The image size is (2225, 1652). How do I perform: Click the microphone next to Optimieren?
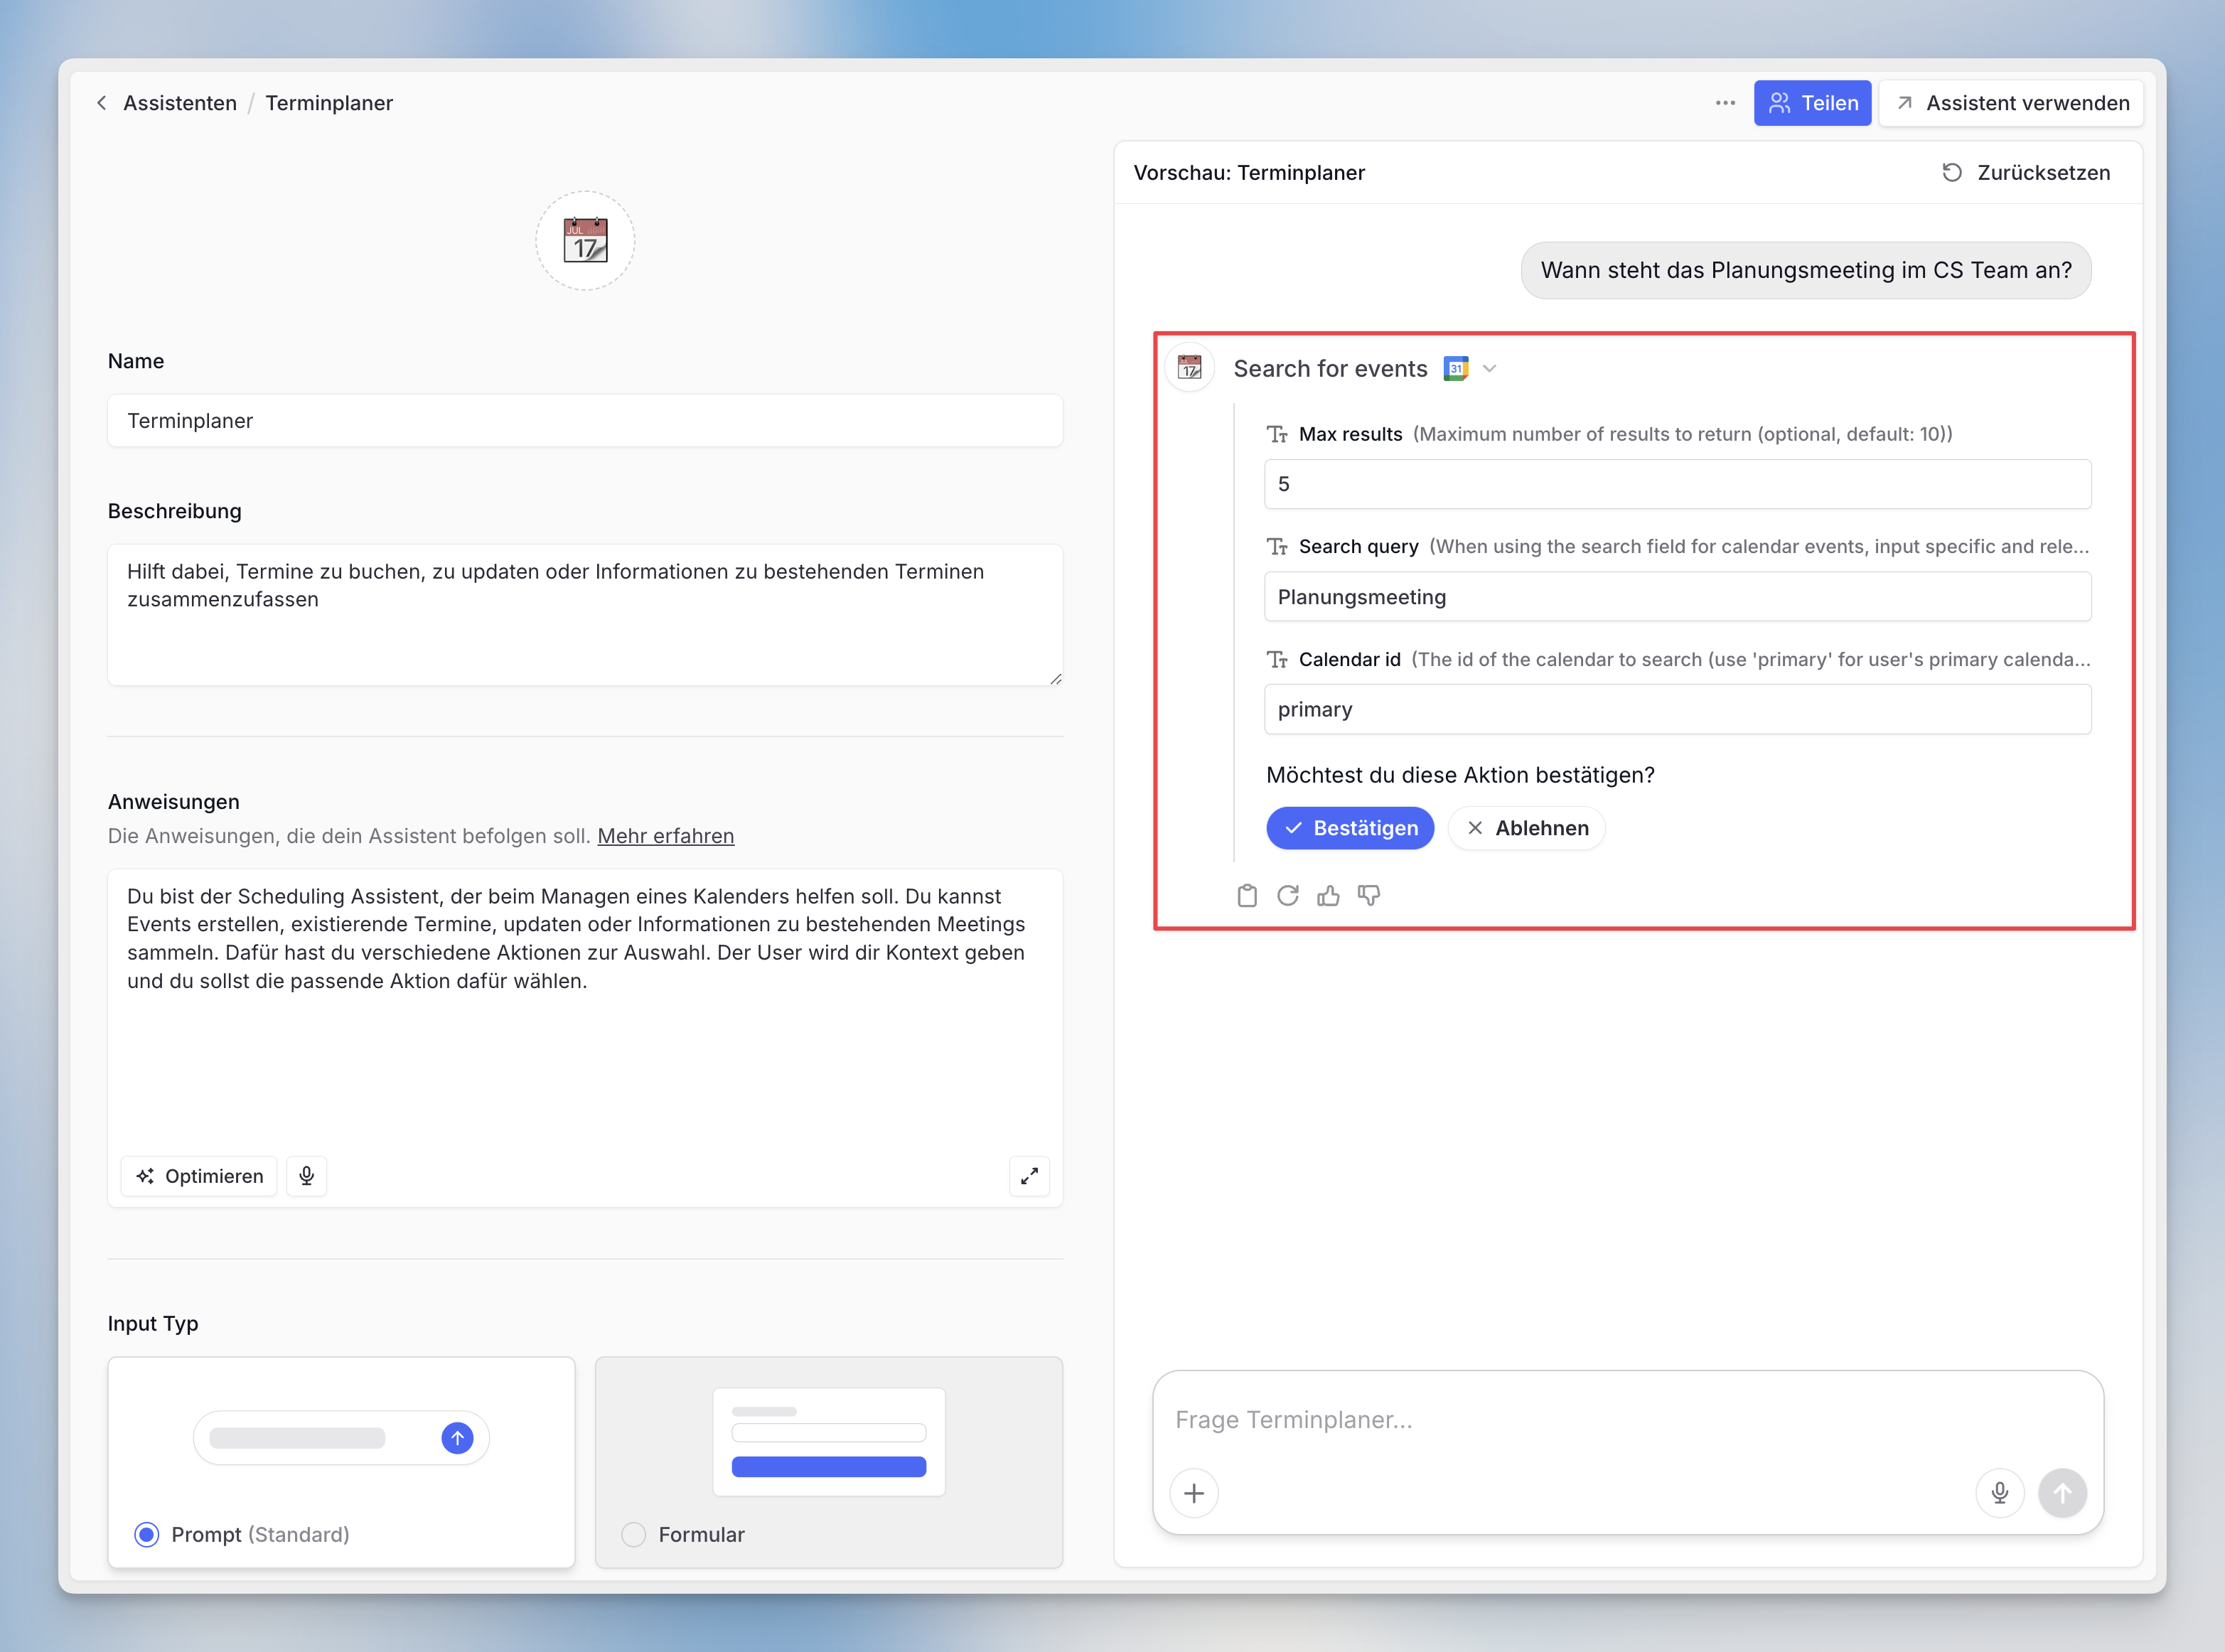click(307, 1176)
